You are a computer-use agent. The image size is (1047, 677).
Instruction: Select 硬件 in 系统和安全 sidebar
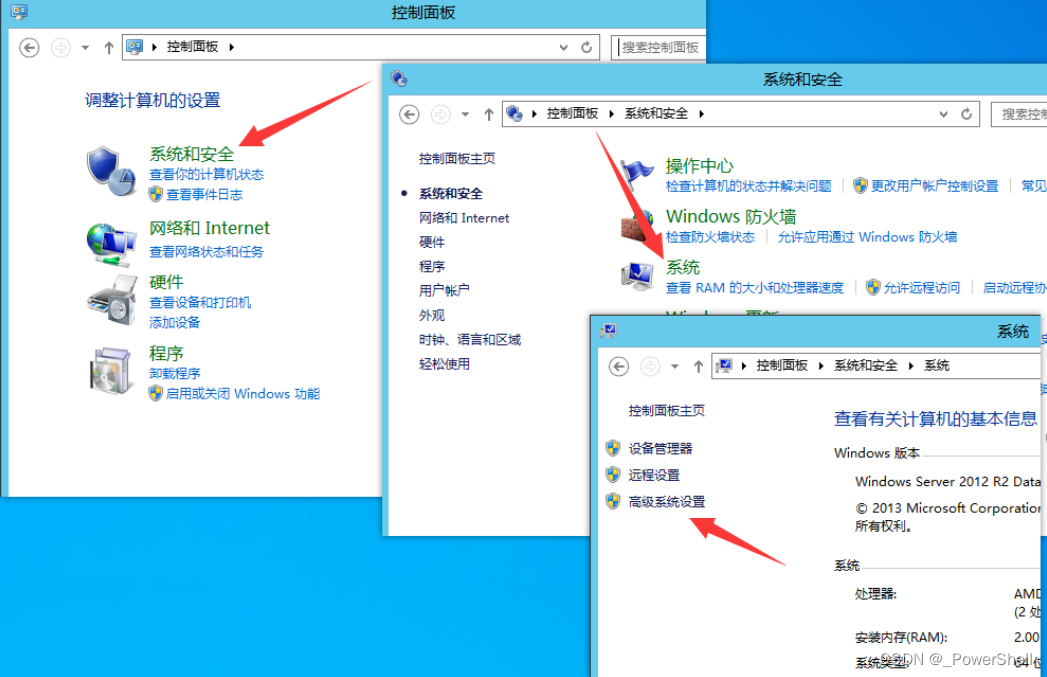click(x=431, y=242)
